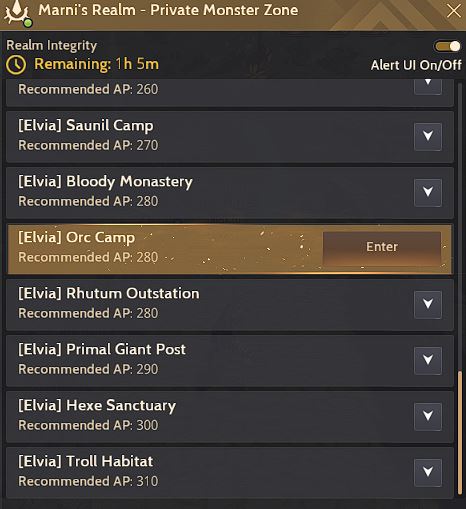Enter the Elvia Orc Camp zone

pos(382,247)
